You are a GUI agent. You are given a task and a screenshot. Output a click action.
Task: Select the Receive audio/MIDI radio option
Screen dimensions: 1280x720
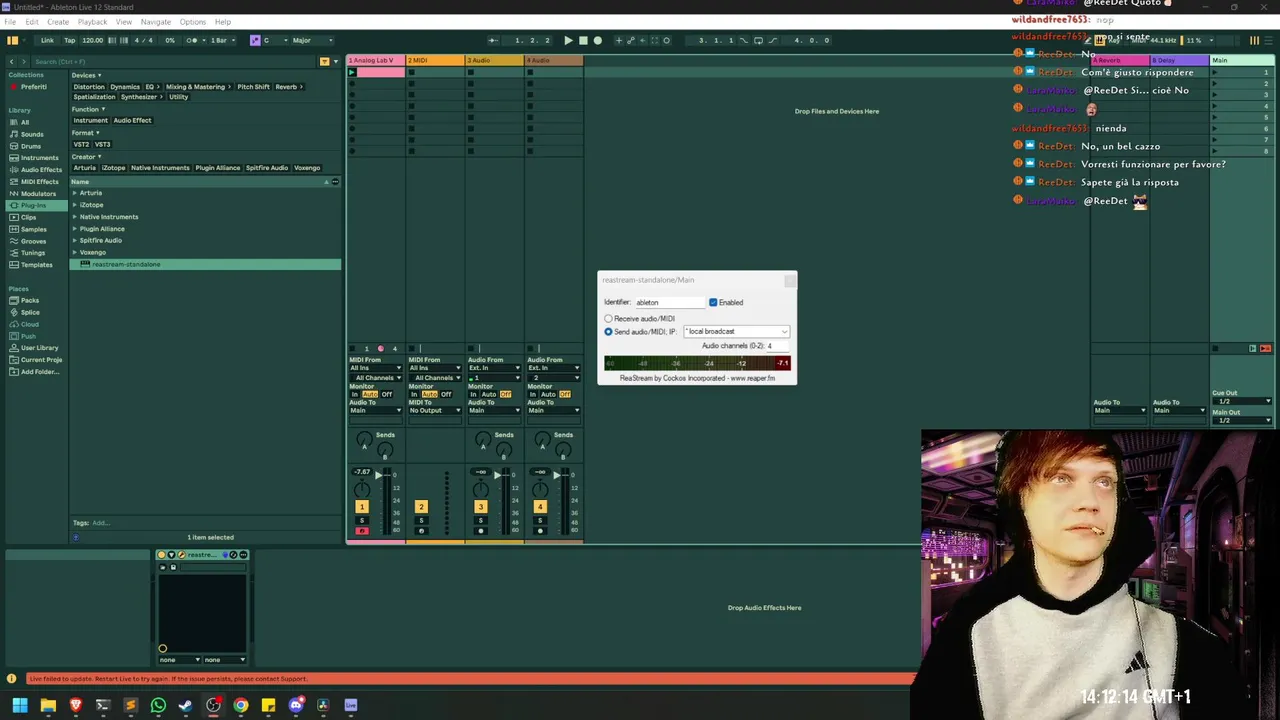point(608,319)
